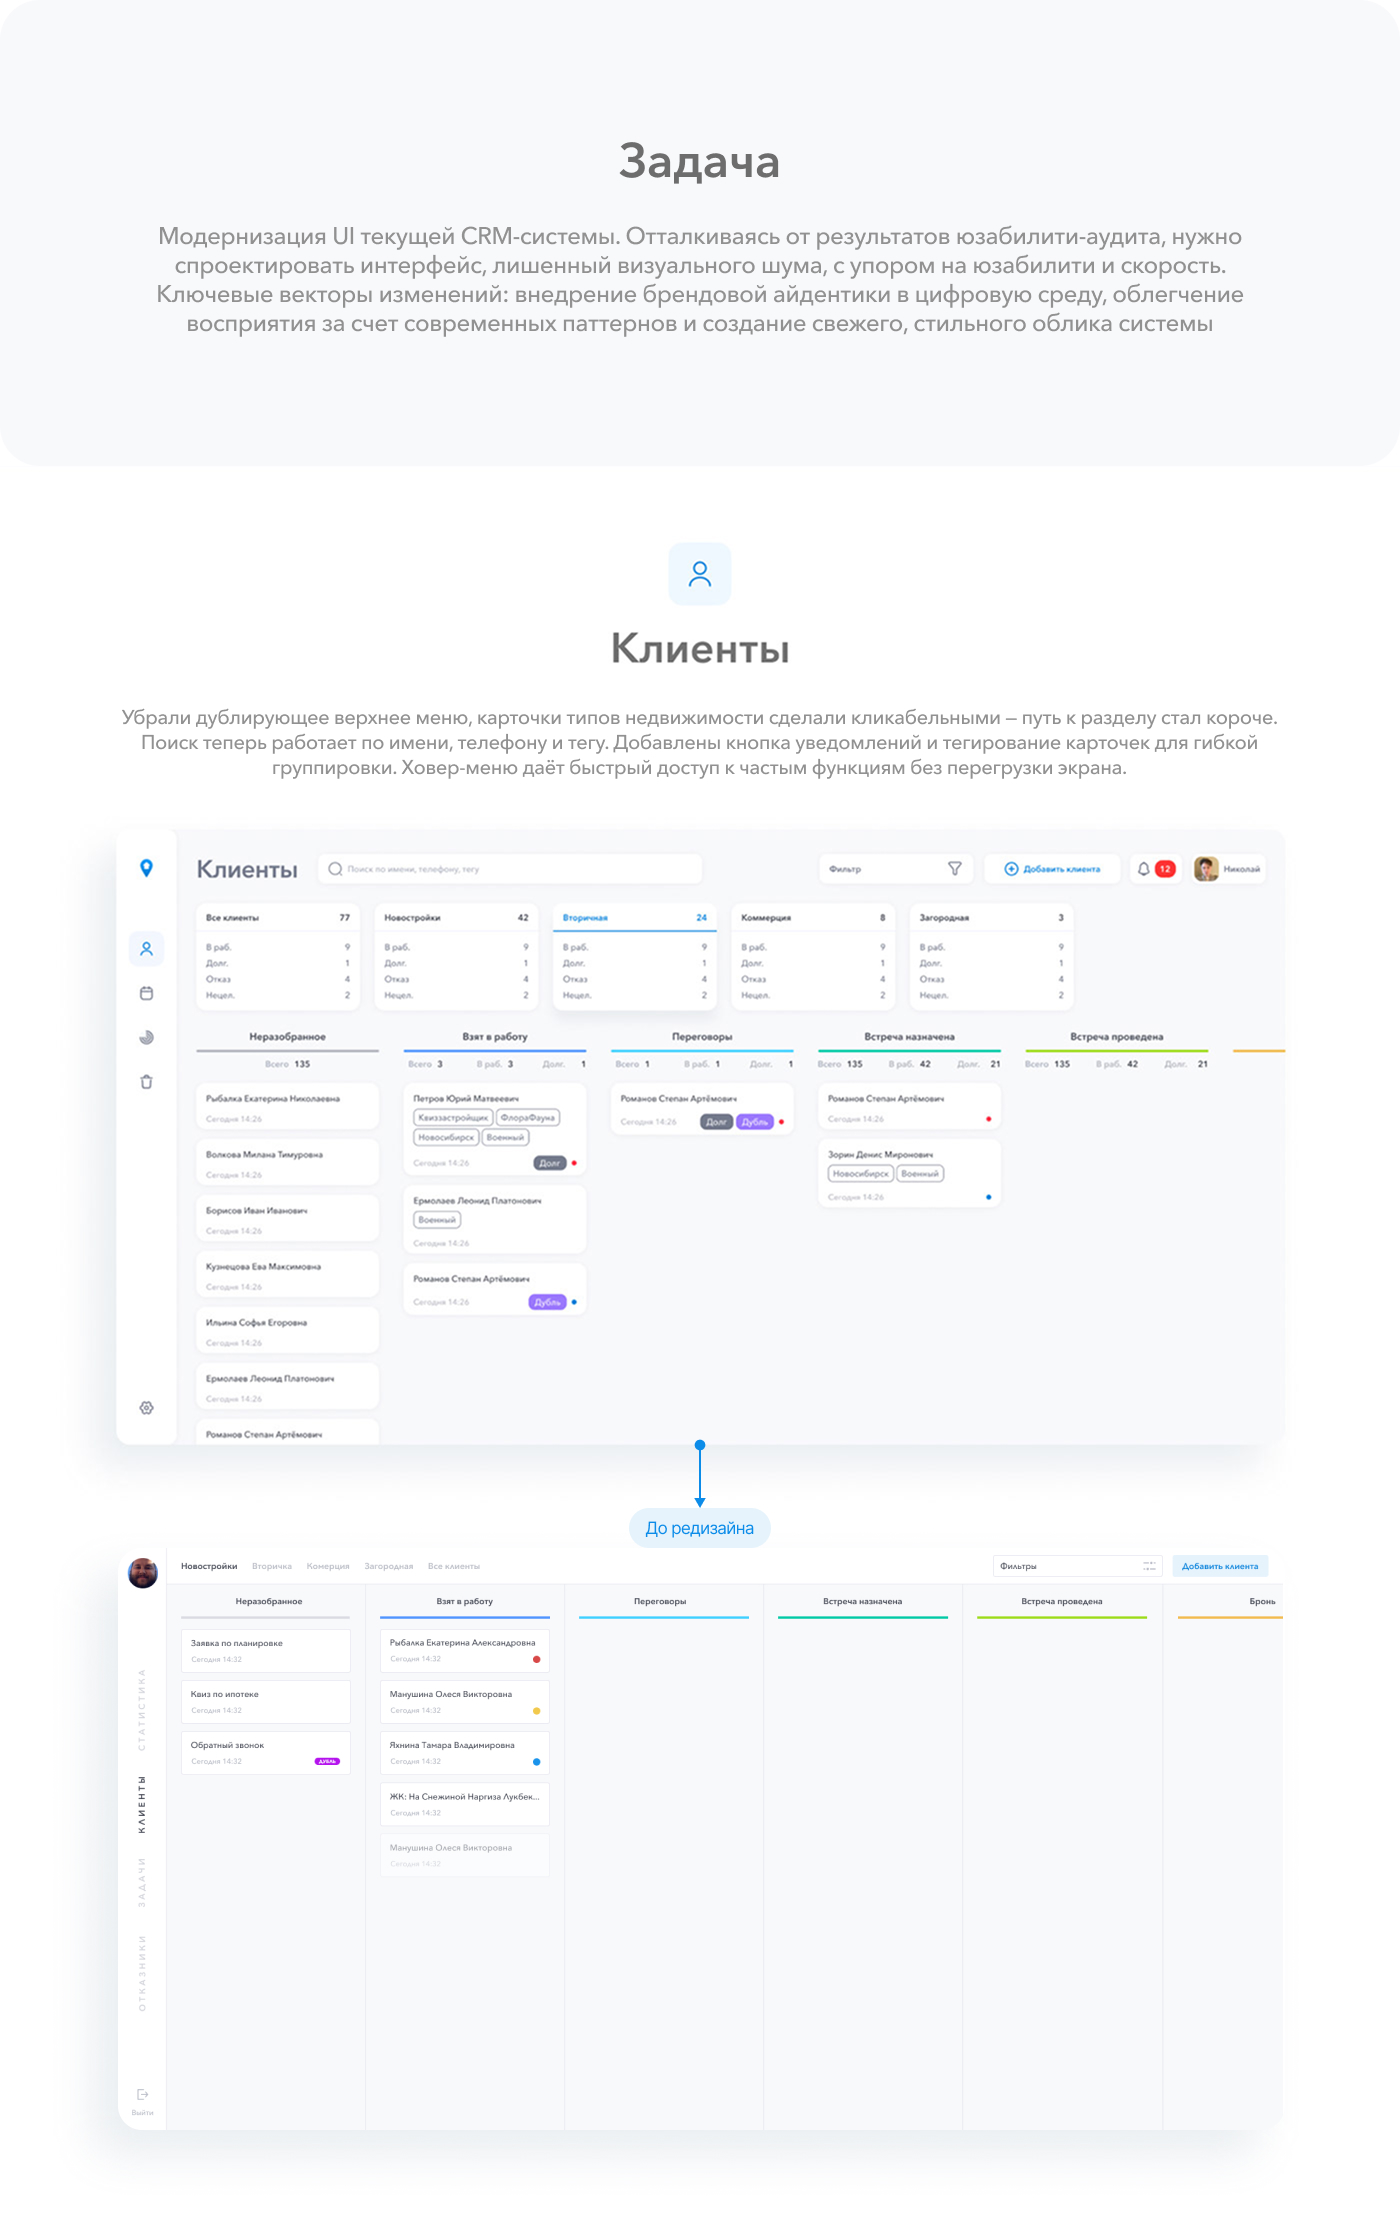Viewport: 1400px width, 2238px height.
Task: Switch to Загородная tab in old design
Action: (x=389, y=1566)
